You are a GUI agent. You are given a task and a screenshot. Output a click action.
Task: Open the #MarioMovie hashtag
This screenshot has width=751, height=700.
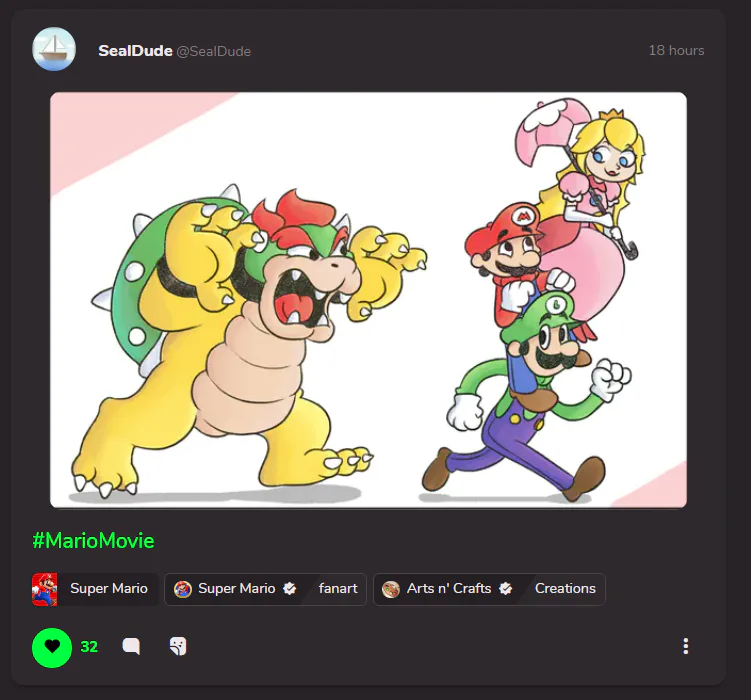click(93, 541)
